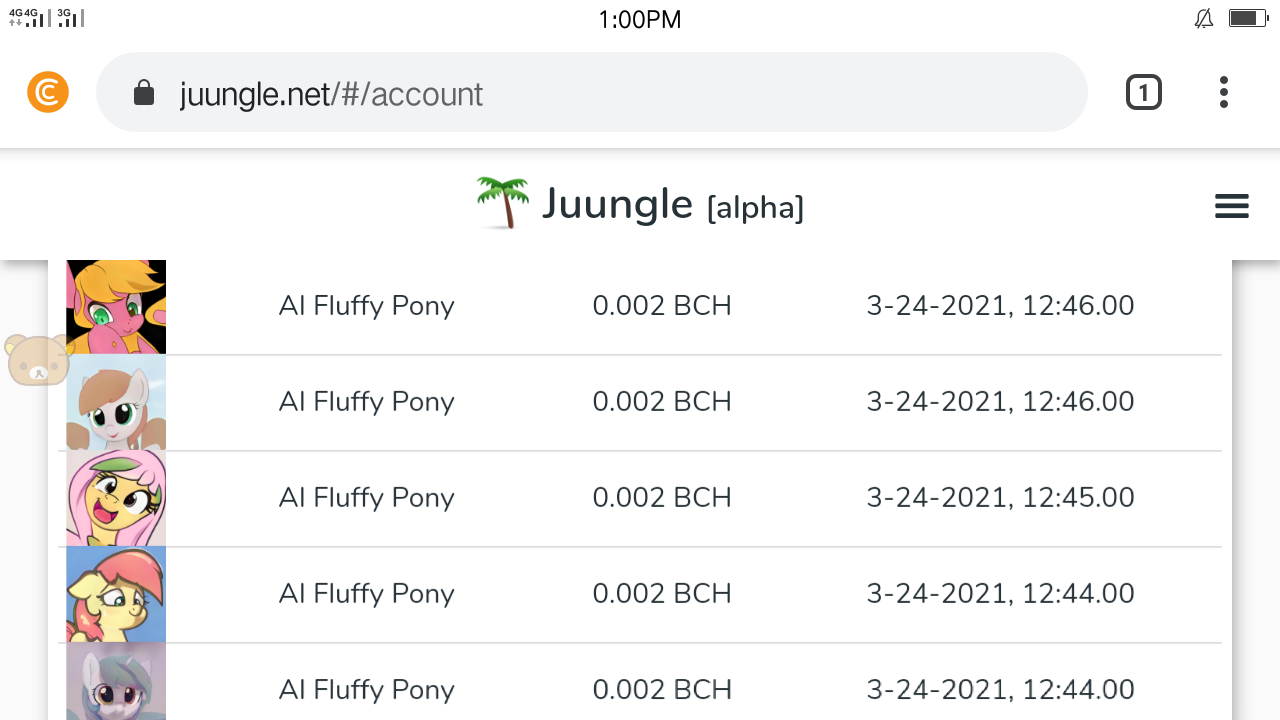Tap the orange CryptoTab browser icon
Viewport: 1280px width, 720px height.
48,93
